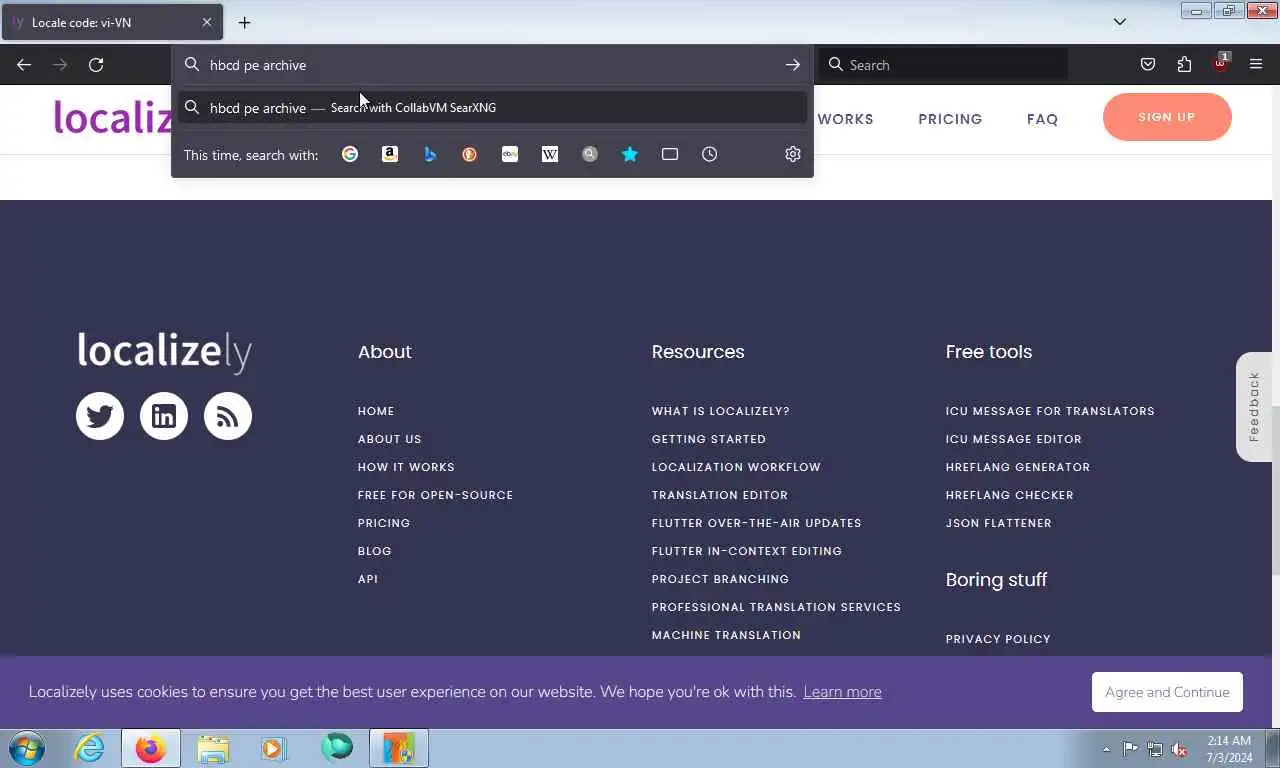Open the HREFLANG GENERATOR link

(x=1018, y=467)
